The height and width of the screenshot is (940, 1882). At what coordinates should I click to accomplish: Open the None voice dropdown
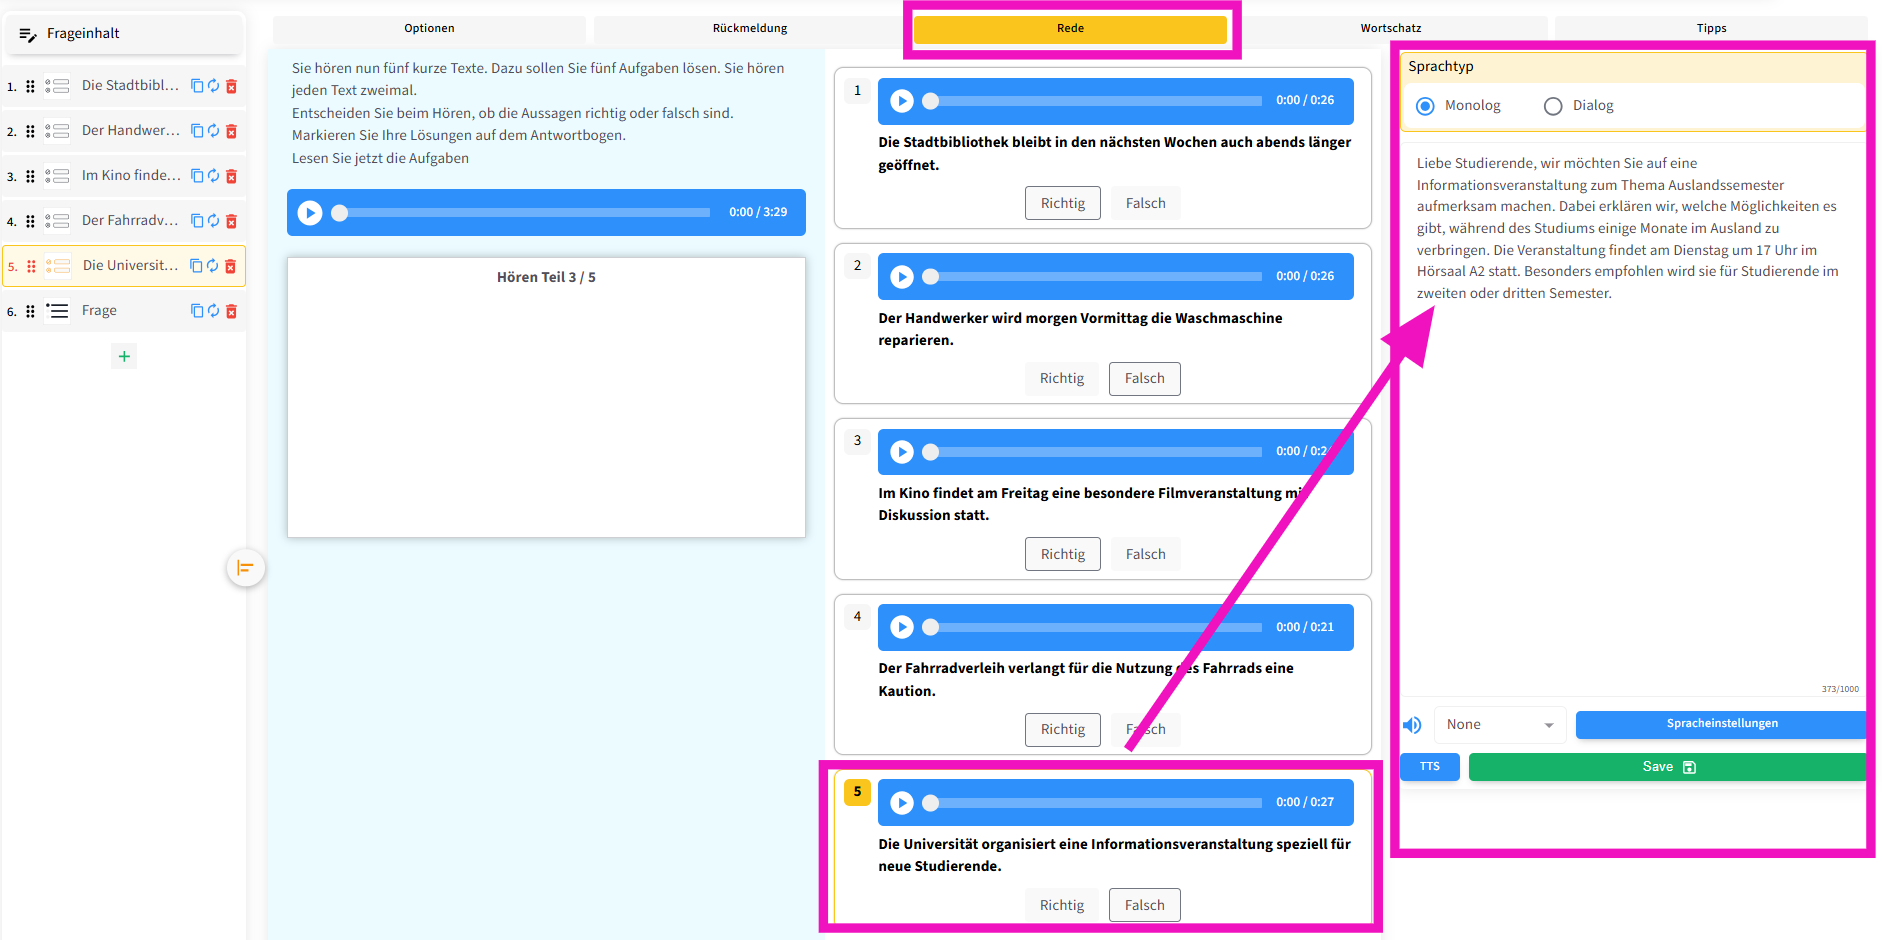1500,725
